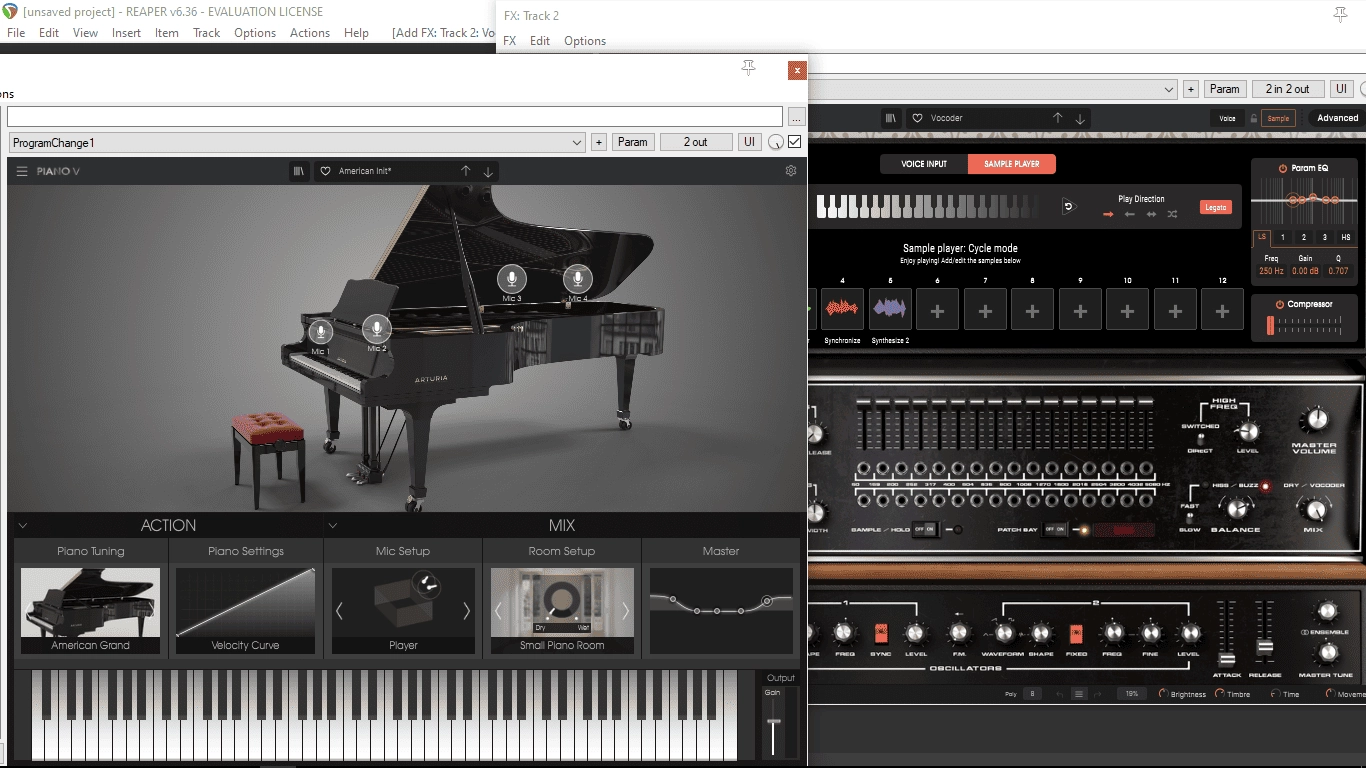Viewport: 1366px width, 768px height.
Task: Adjust the Piano V output Gain slider
Action: [x=773, y=724]
